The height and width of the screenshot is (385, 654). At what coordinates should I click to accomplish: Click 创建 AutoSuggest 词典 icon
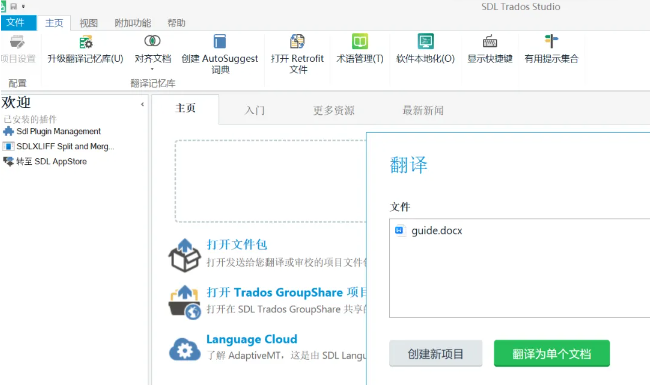point(220,42)
